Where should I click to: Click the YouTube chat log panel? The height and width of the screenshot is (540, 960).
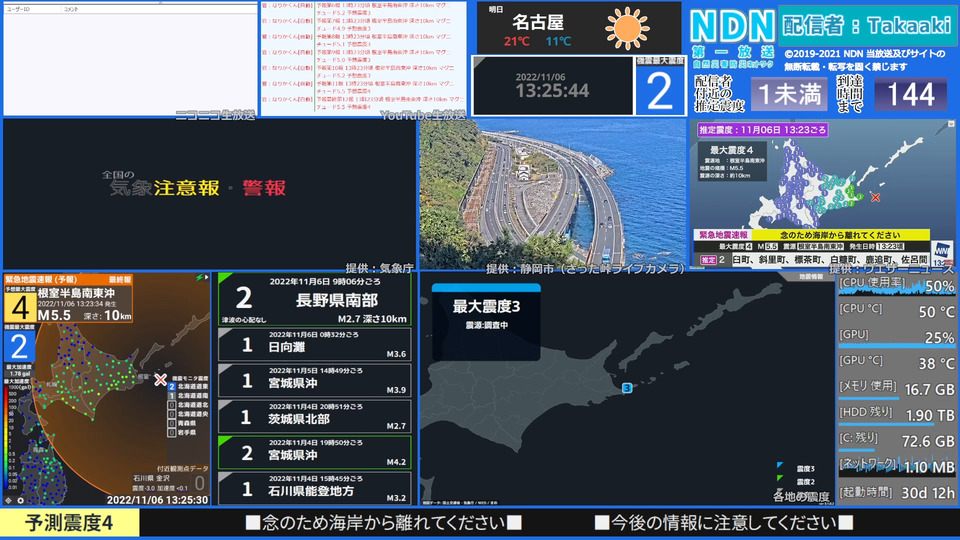[363, 57]
